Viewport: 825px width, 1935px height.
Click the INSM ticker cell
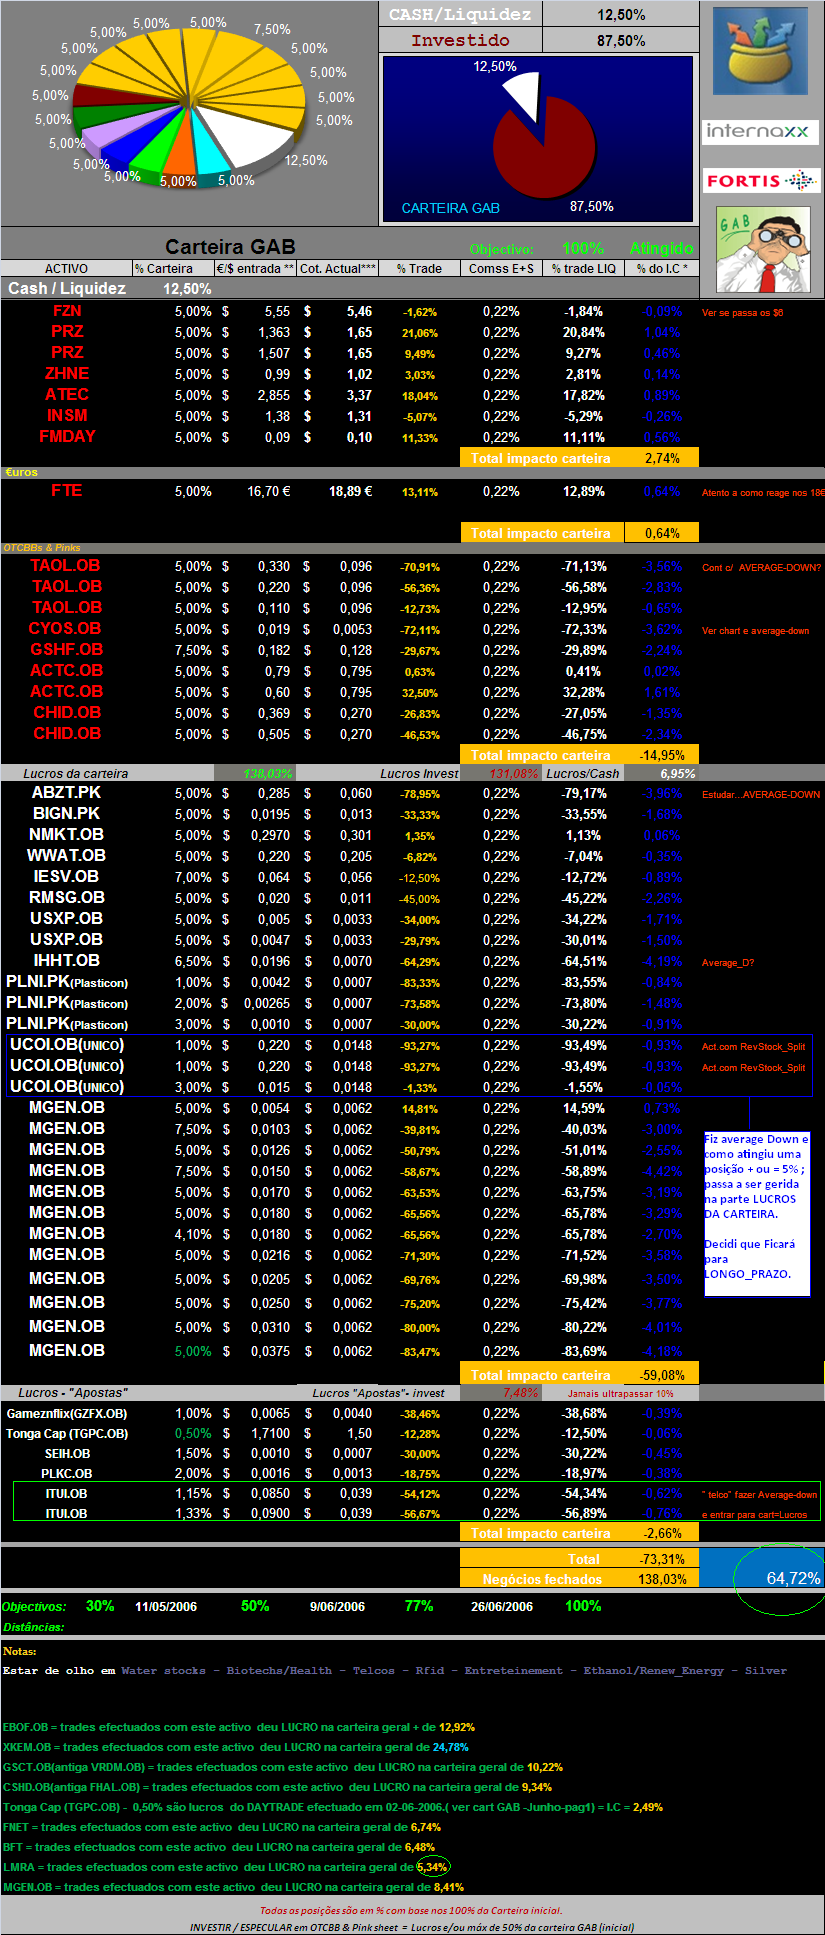(x=67, y=416)
